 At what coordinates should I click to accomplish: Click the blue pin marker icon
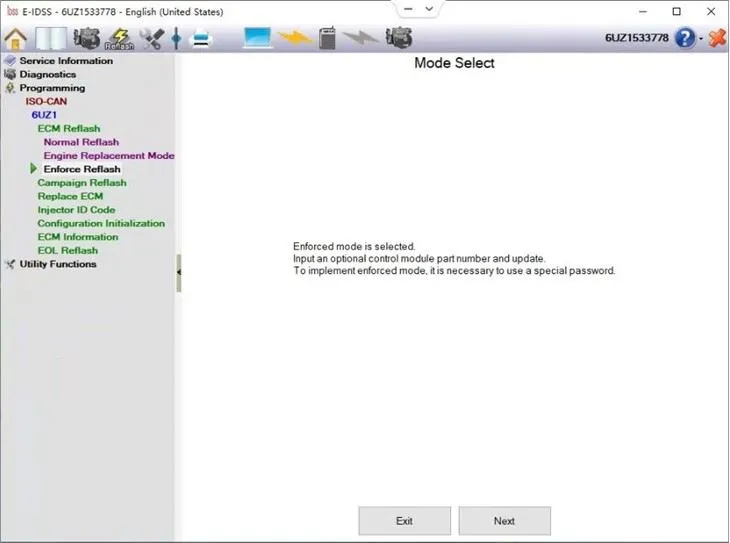pyautogui.click(x=176, y=38)
